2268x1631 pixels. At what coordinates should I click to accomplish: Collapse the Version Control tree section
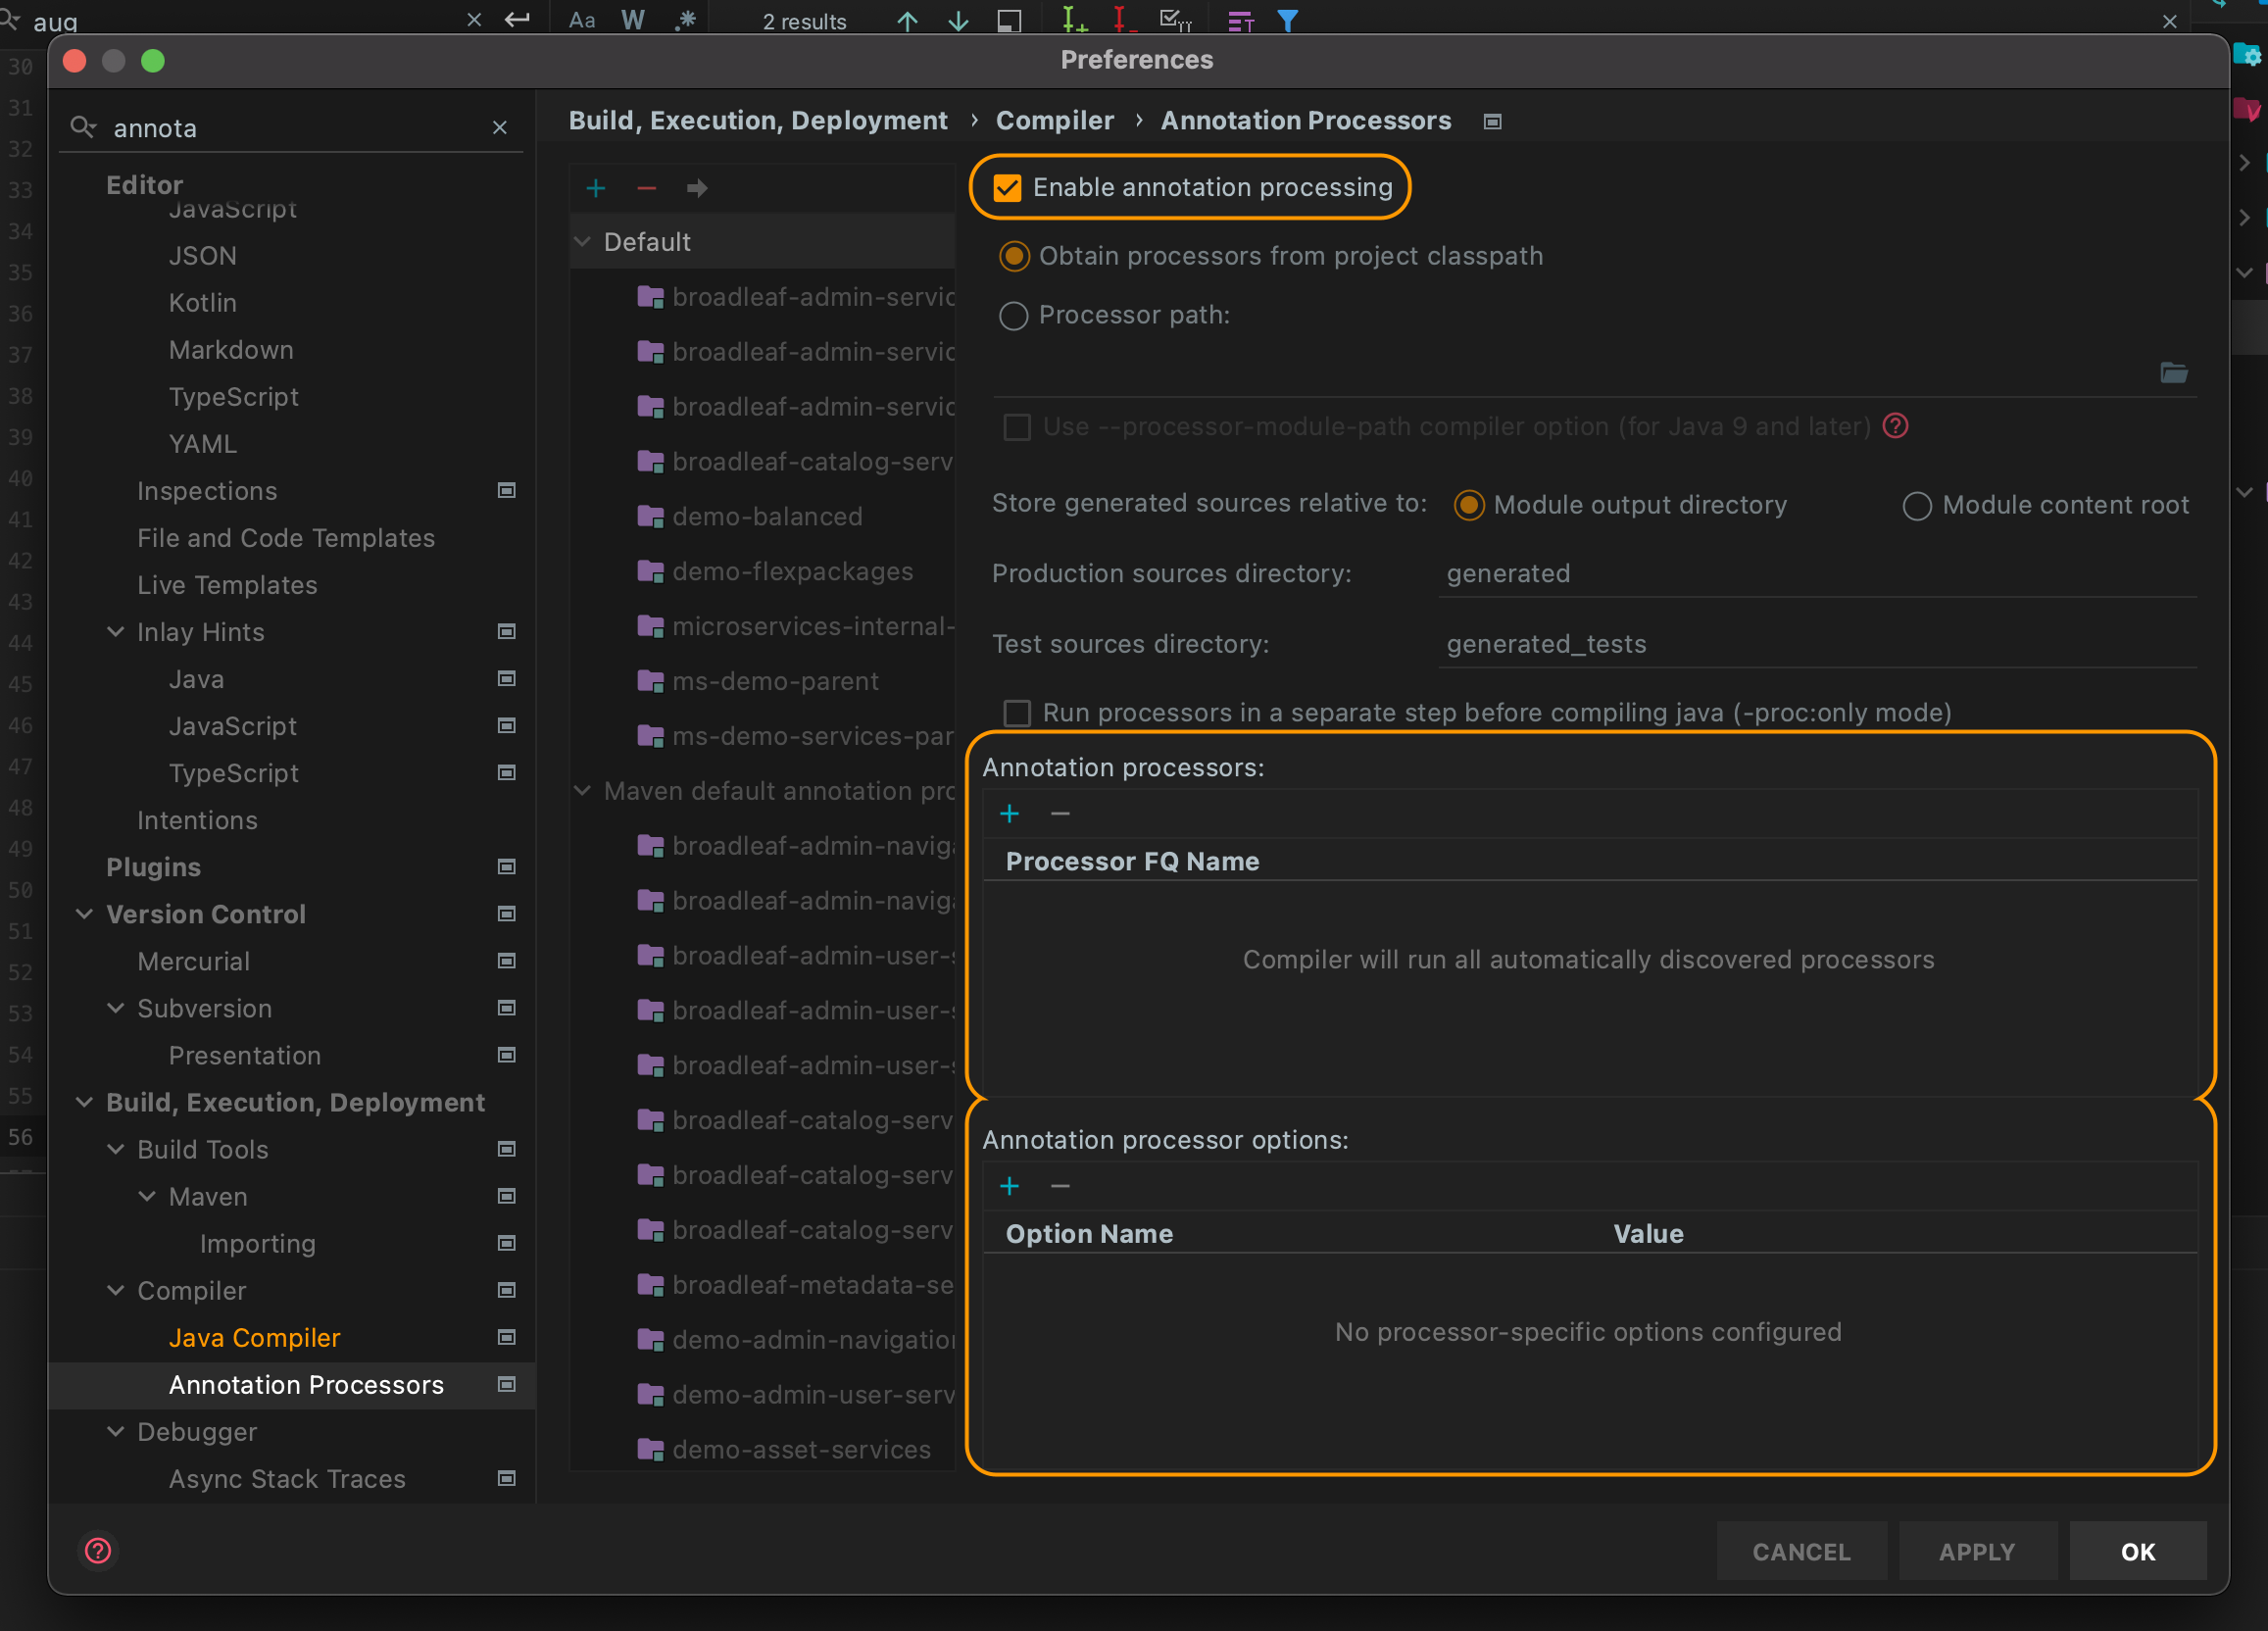pyautogui.click(x=84, y=913)
